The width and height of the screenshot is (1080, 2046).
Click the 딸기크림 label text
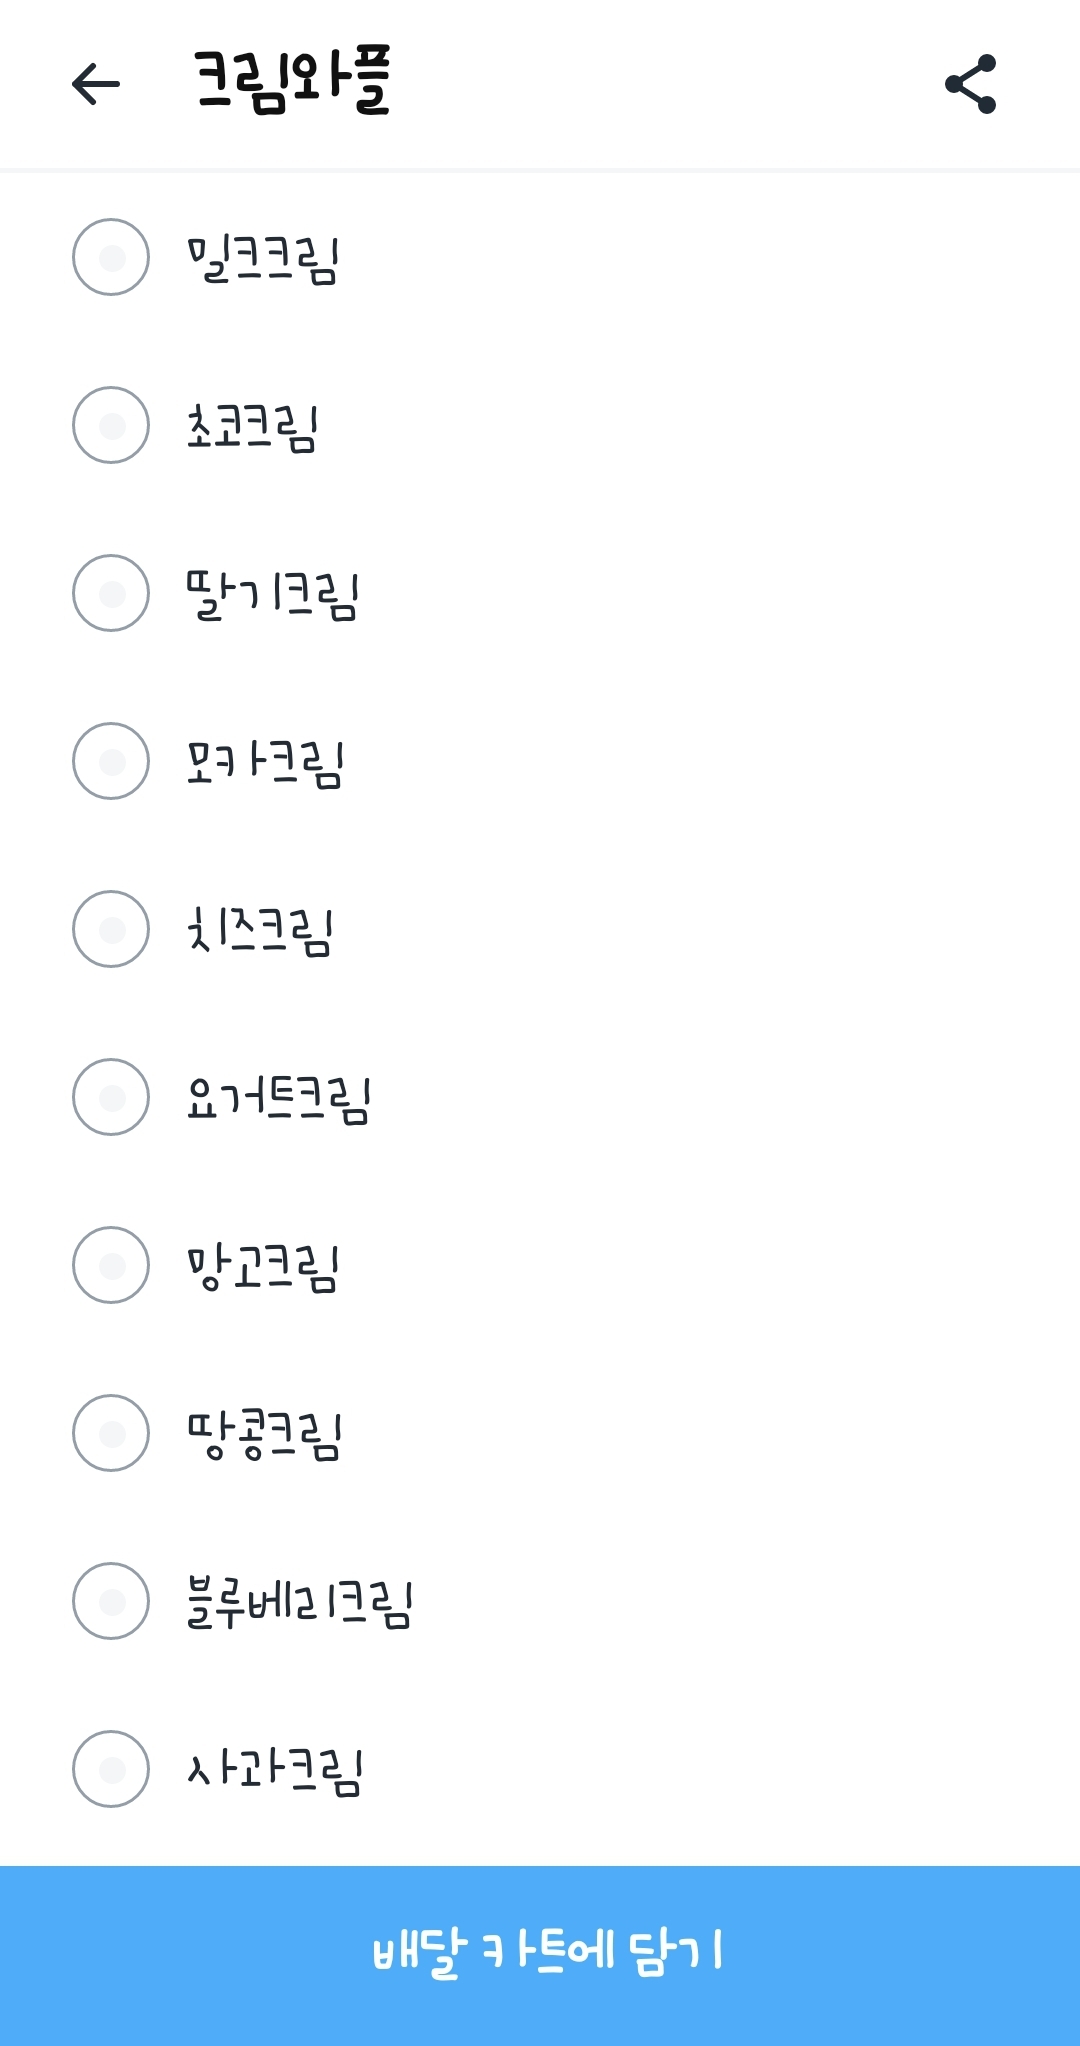tap(273, 596)
